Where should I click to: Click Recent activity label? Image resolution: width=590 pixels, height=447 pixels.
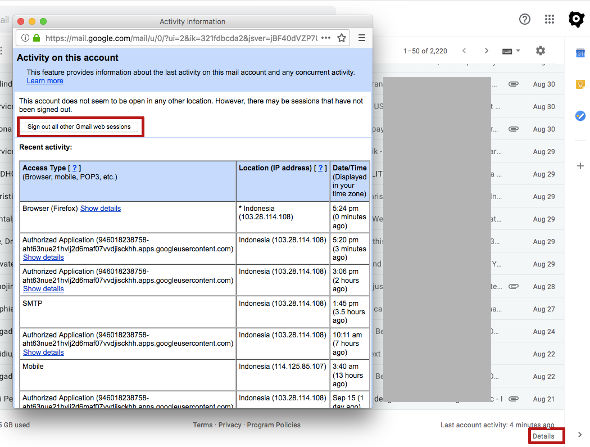point(46,147)
